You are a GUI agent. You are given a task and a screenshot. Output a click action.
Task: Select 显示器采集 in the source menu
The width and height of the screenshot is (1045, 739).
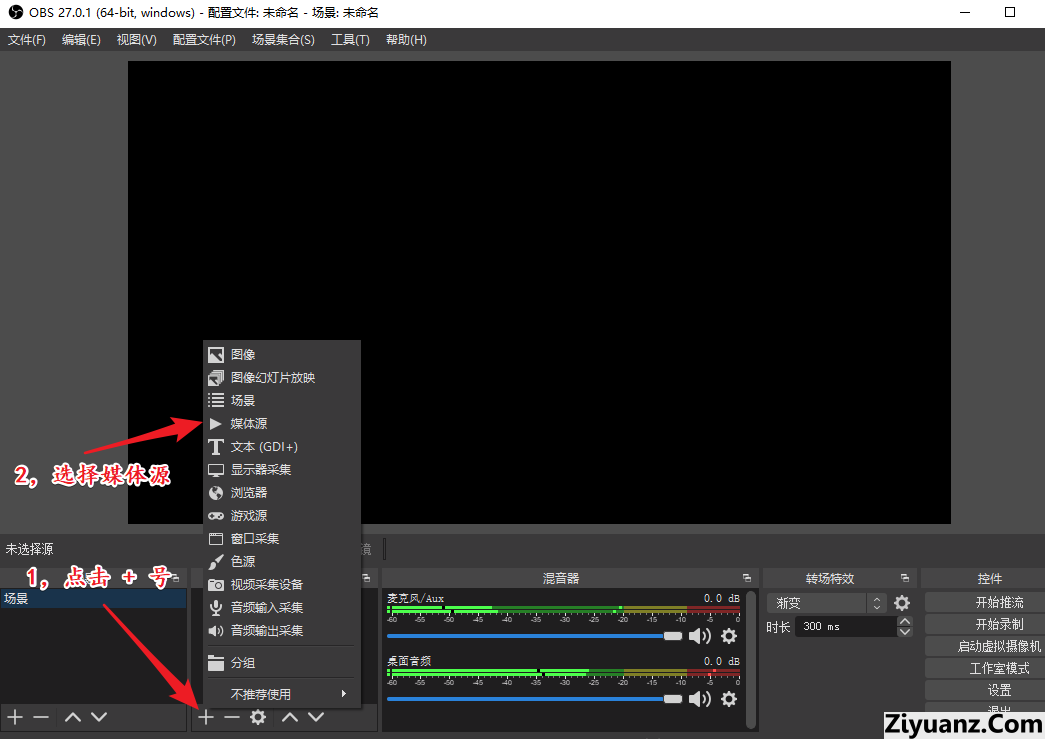click(260, 470)
